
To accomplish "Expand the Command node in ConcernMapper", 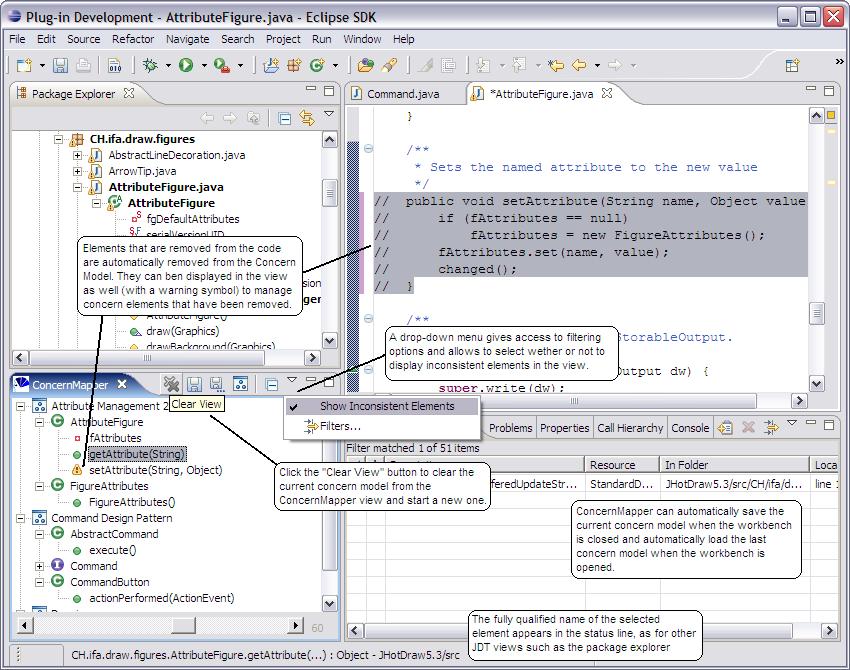I will tap(39, 566).
